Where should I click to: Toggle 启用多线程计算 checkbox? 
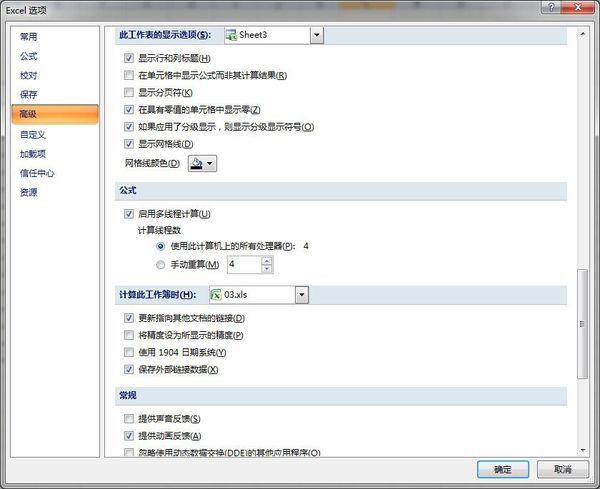tap(129, 214)
